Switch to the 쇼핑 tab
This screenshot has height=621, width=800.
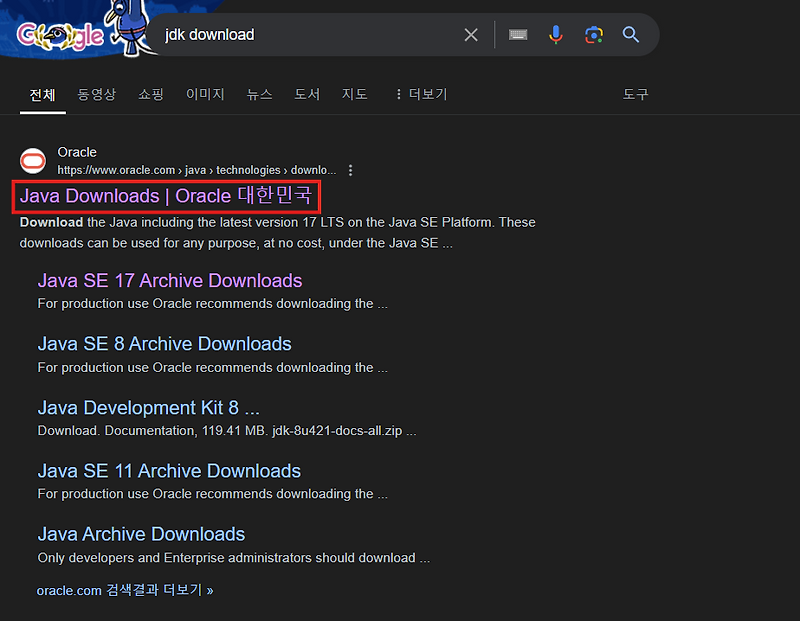[151, 94]
